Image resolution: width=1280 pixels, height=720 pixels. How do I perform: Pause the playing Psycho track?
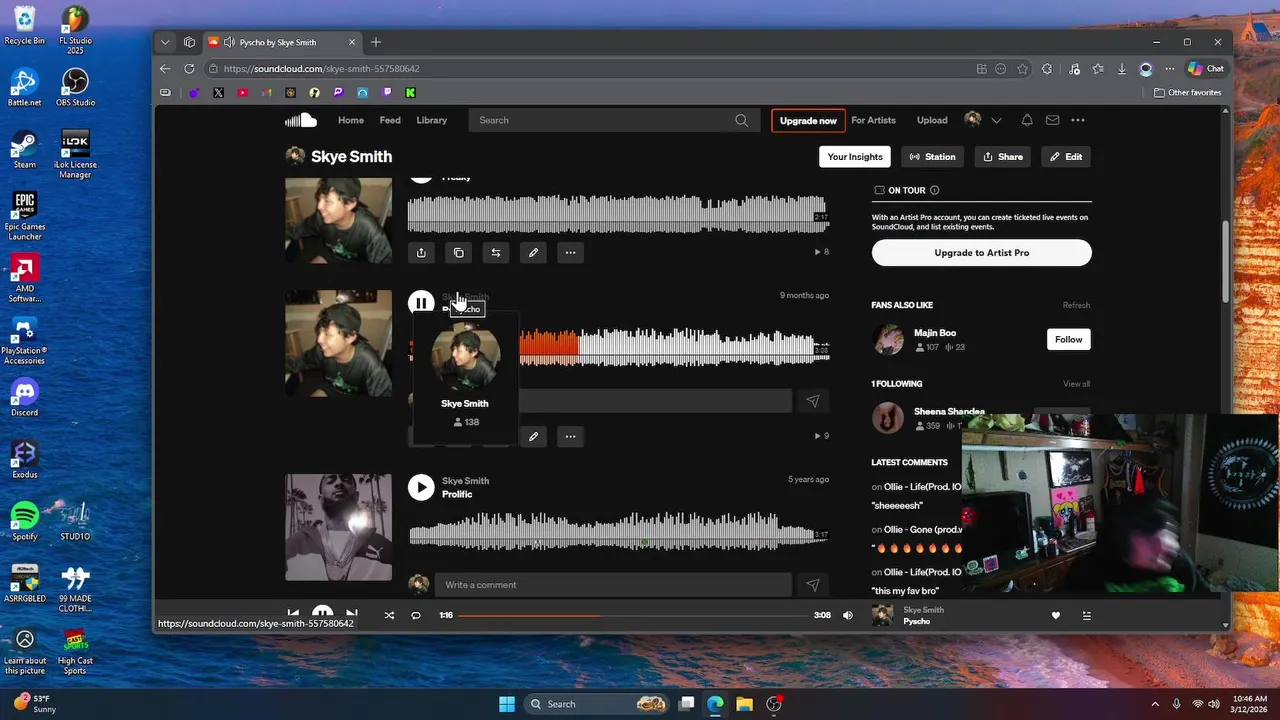(x=421, y=303)
